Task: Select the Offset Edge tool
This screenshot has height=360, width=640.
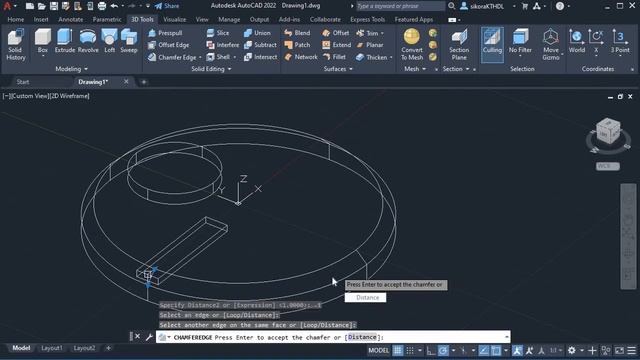Action: coord(169,45)
